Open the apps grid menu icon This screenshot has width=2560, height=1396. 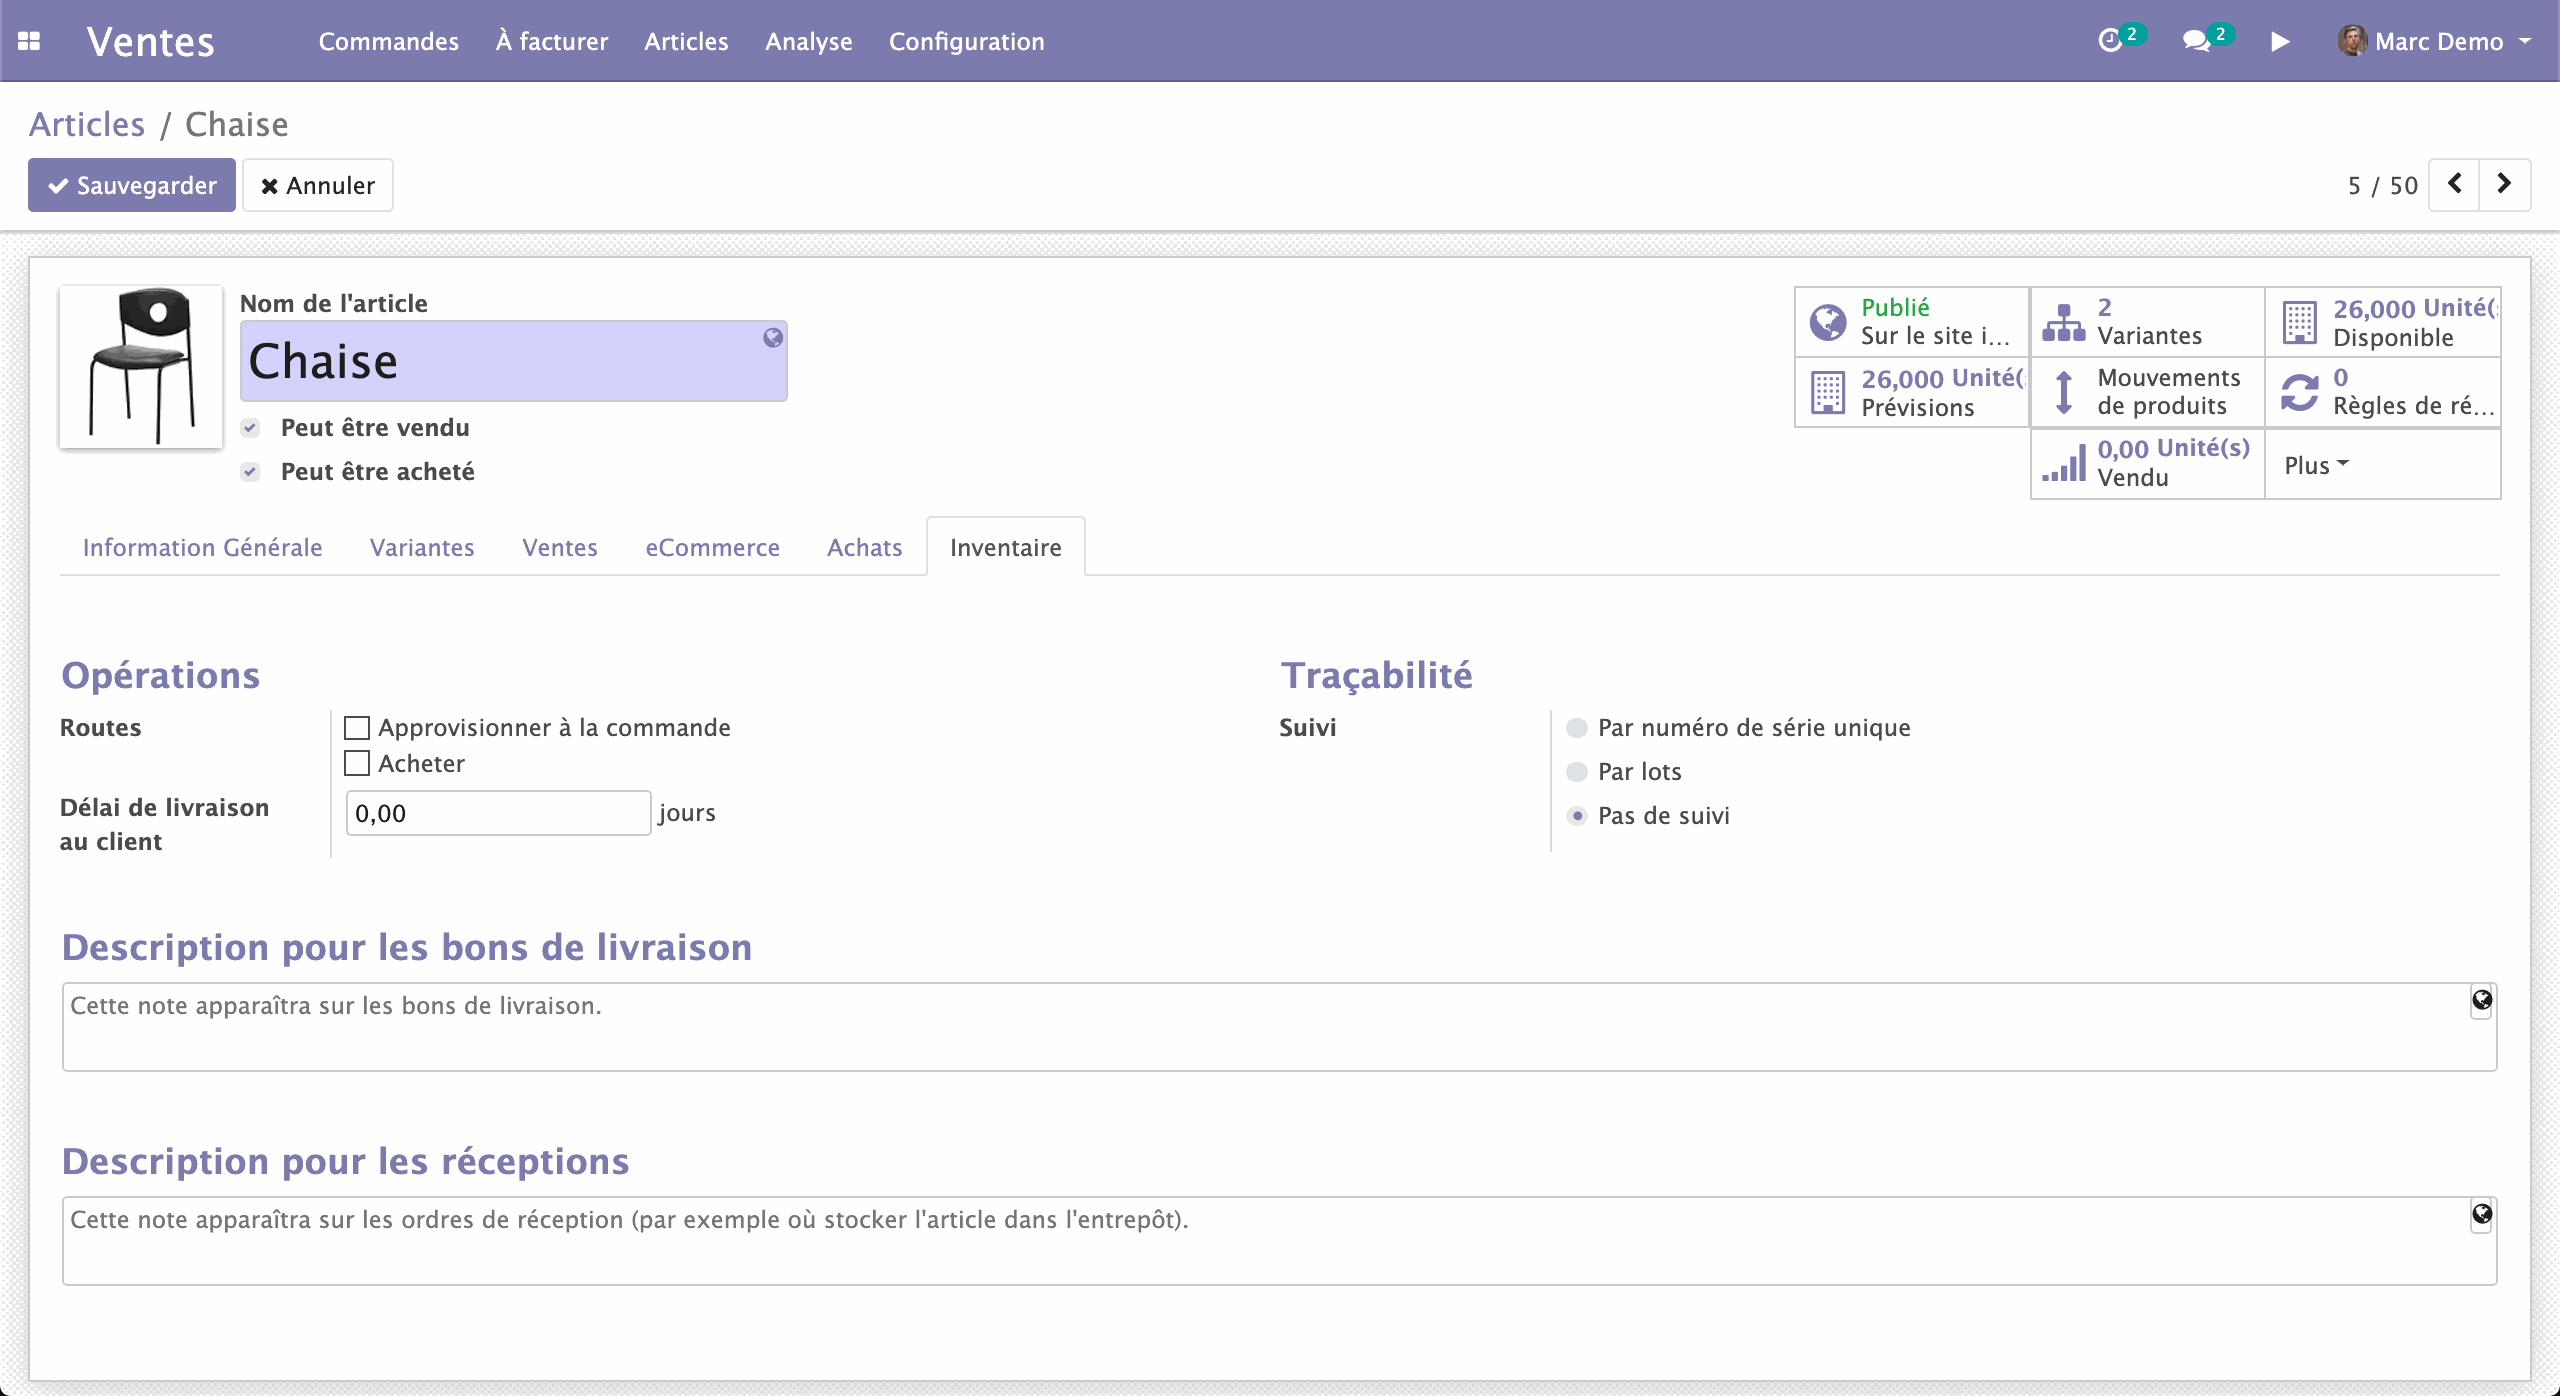tap(29, 41)
